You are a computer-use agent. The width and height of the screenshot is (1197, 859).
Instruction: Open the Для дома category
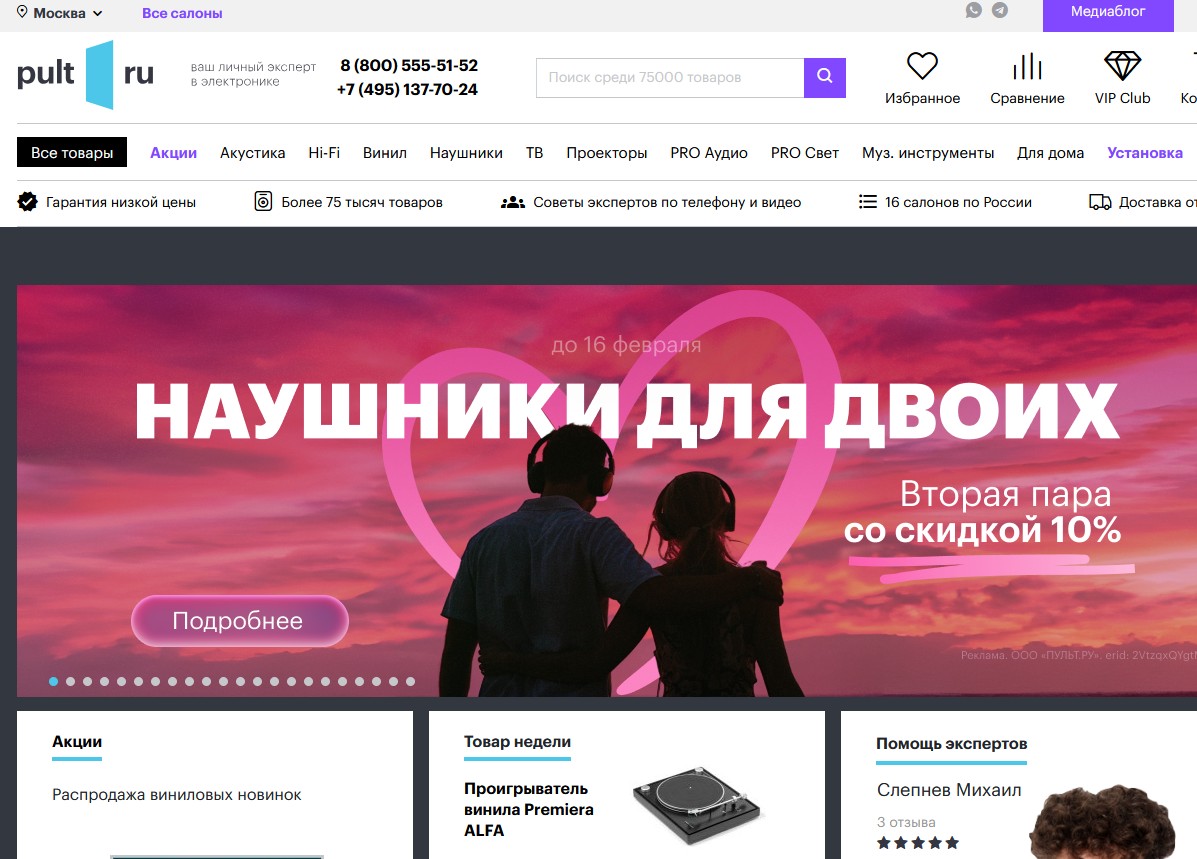tap(1050, 153)
